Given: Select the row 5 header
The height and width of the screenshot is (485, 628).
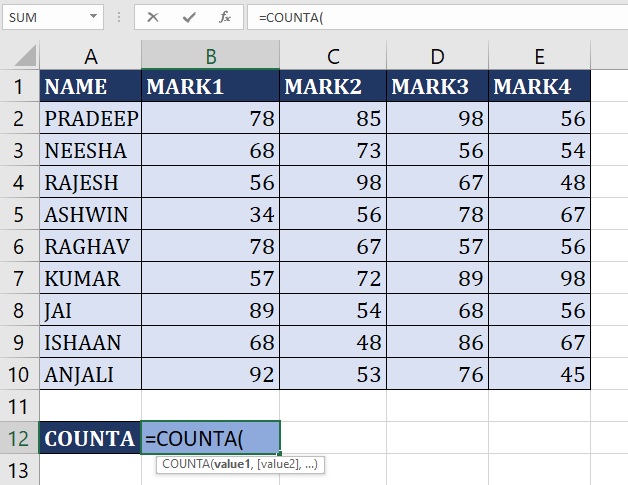Looking at the screenshot, I should (19, 214).
